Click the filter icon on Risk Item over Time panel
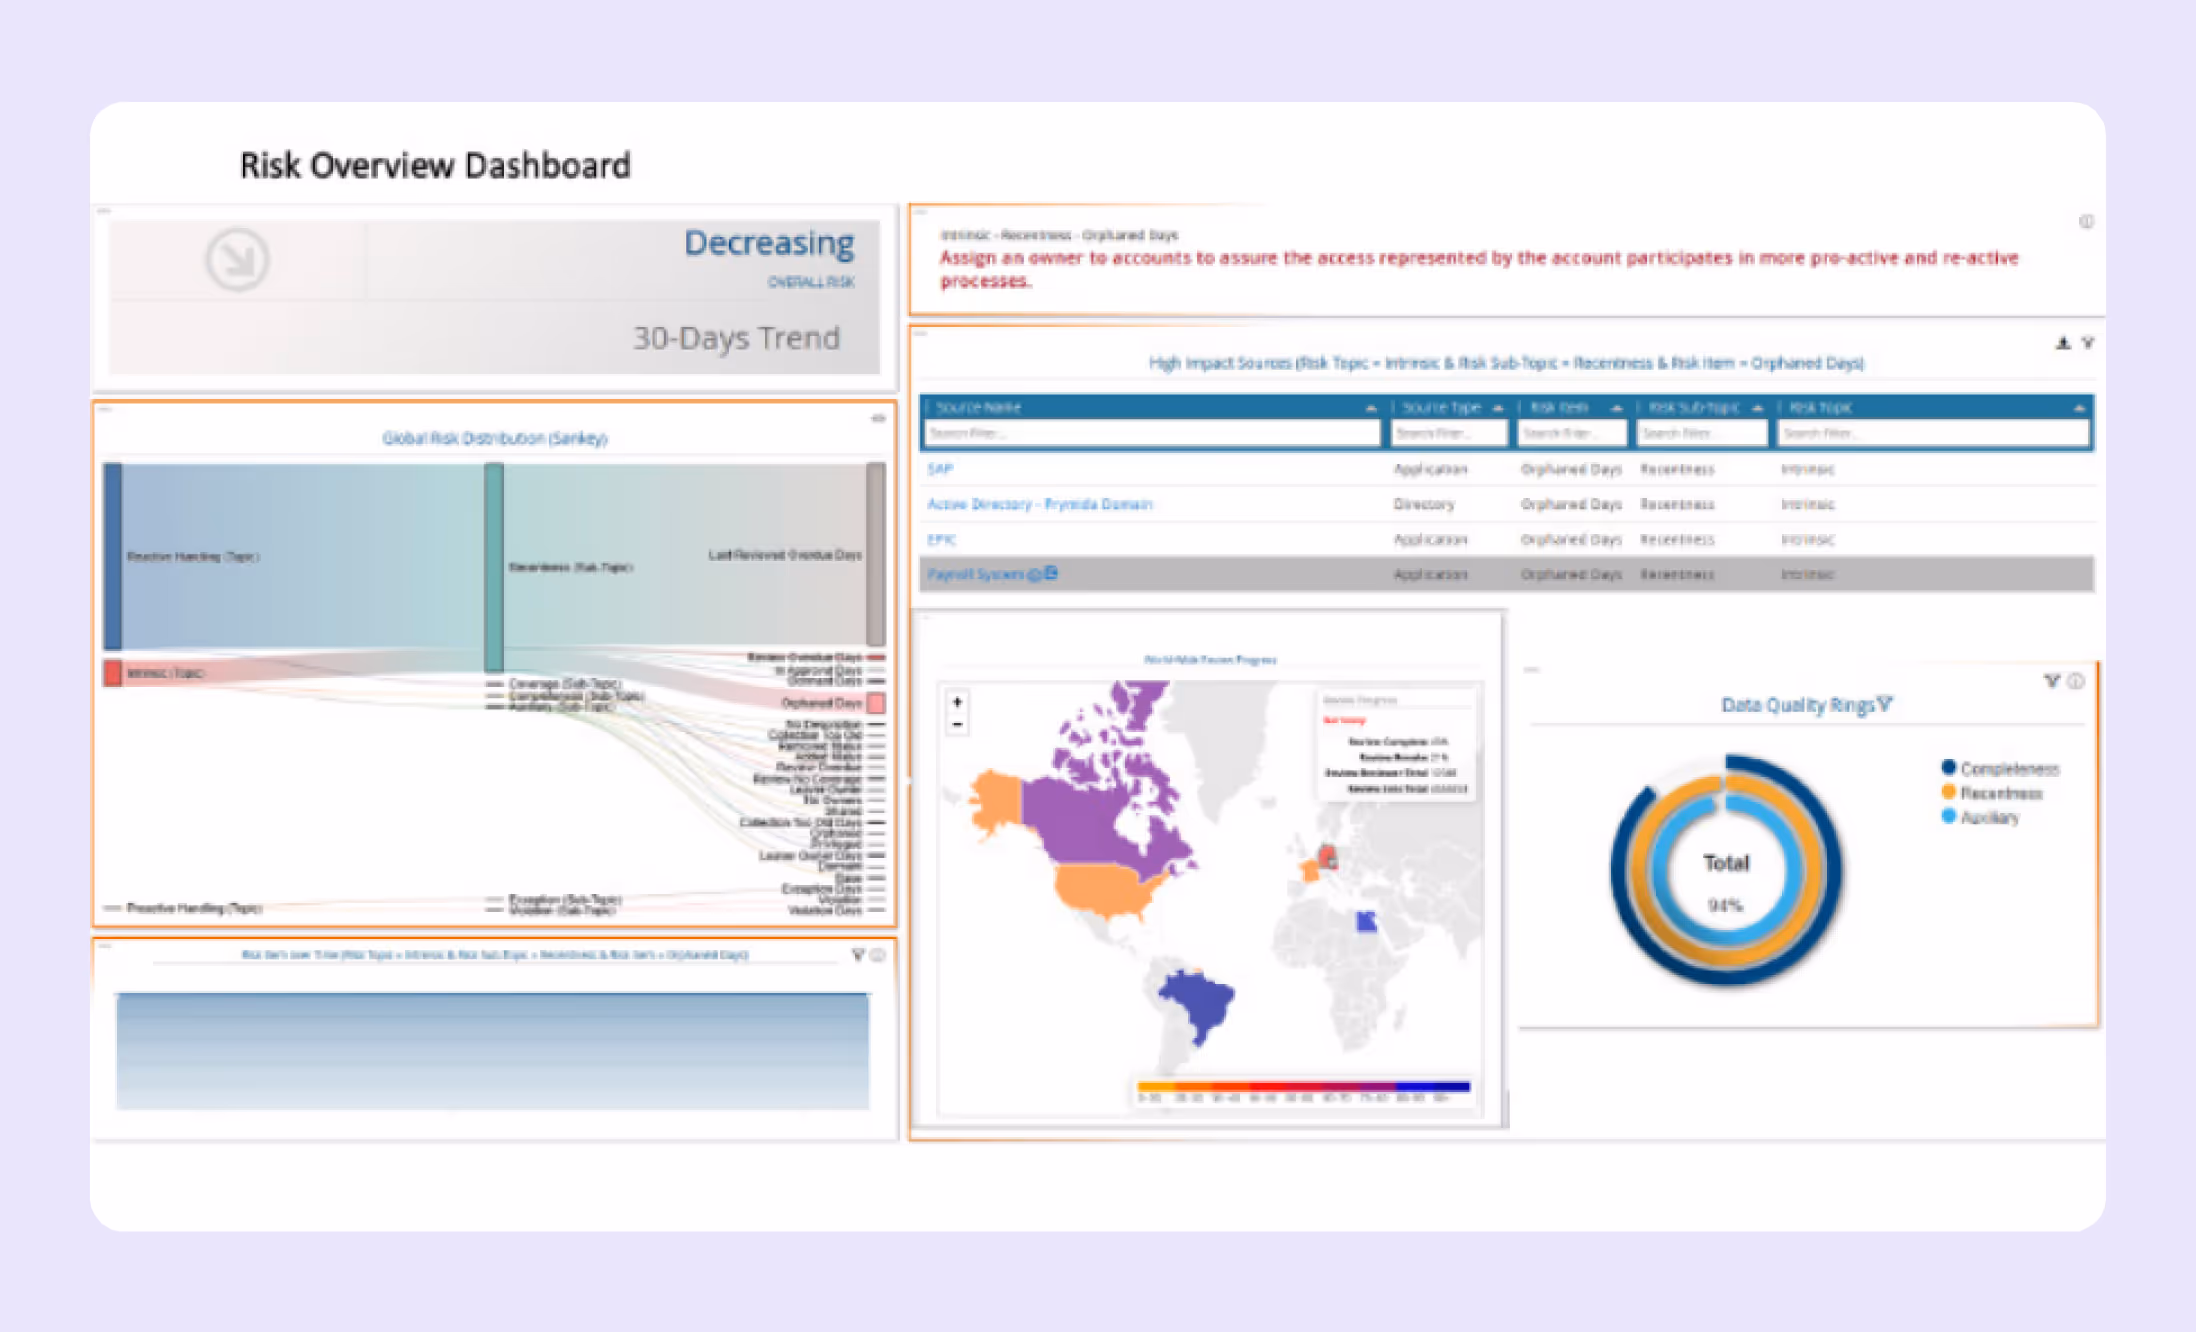Image resolution: width=2196 pixels, height=1332 pixels. coord(857,955)
